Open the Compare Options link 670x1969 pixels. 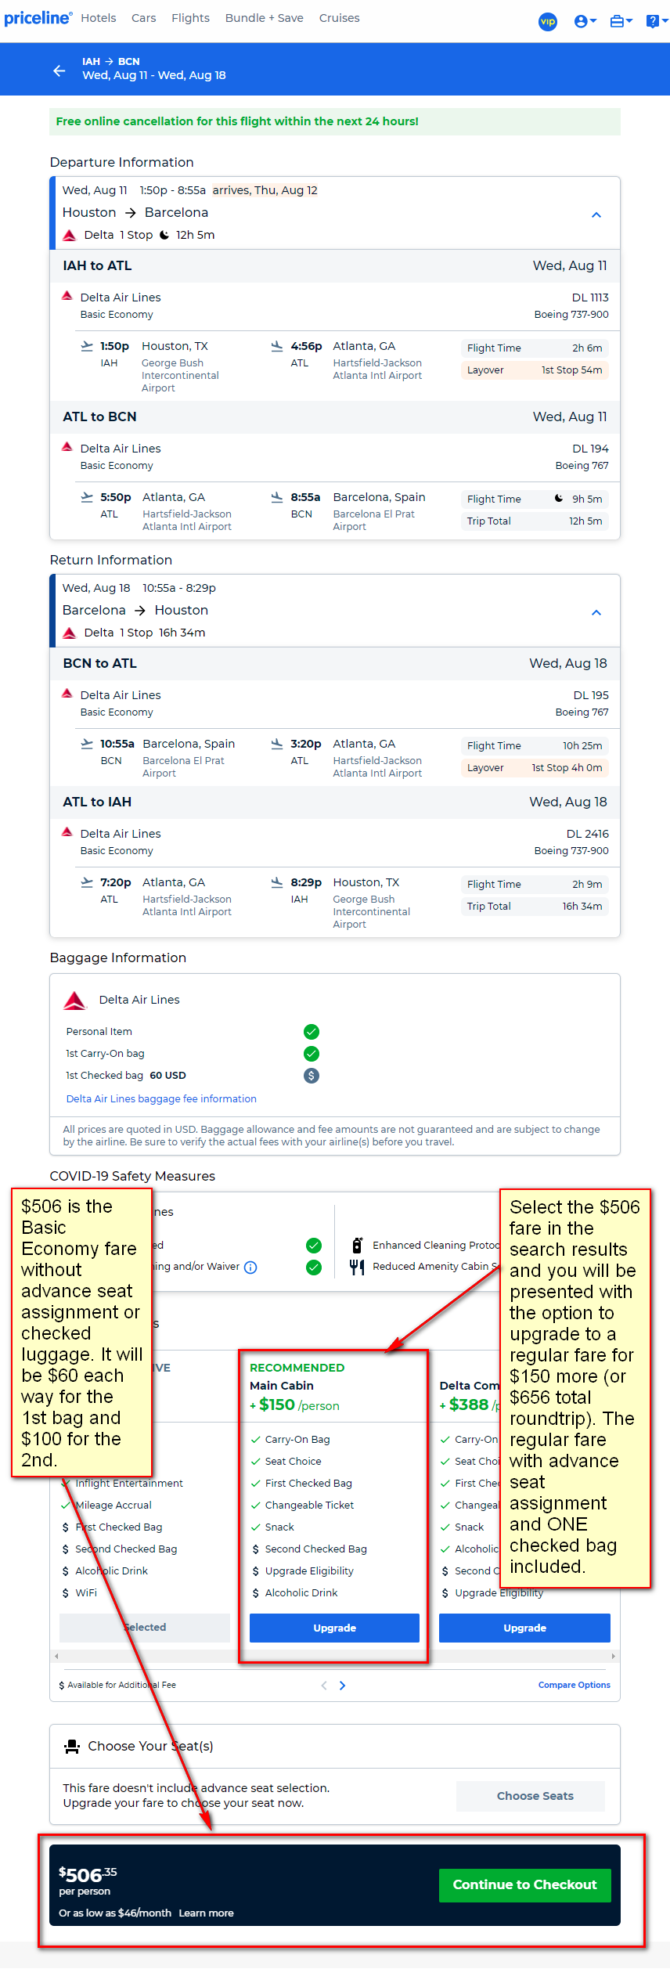[574, 1685]
